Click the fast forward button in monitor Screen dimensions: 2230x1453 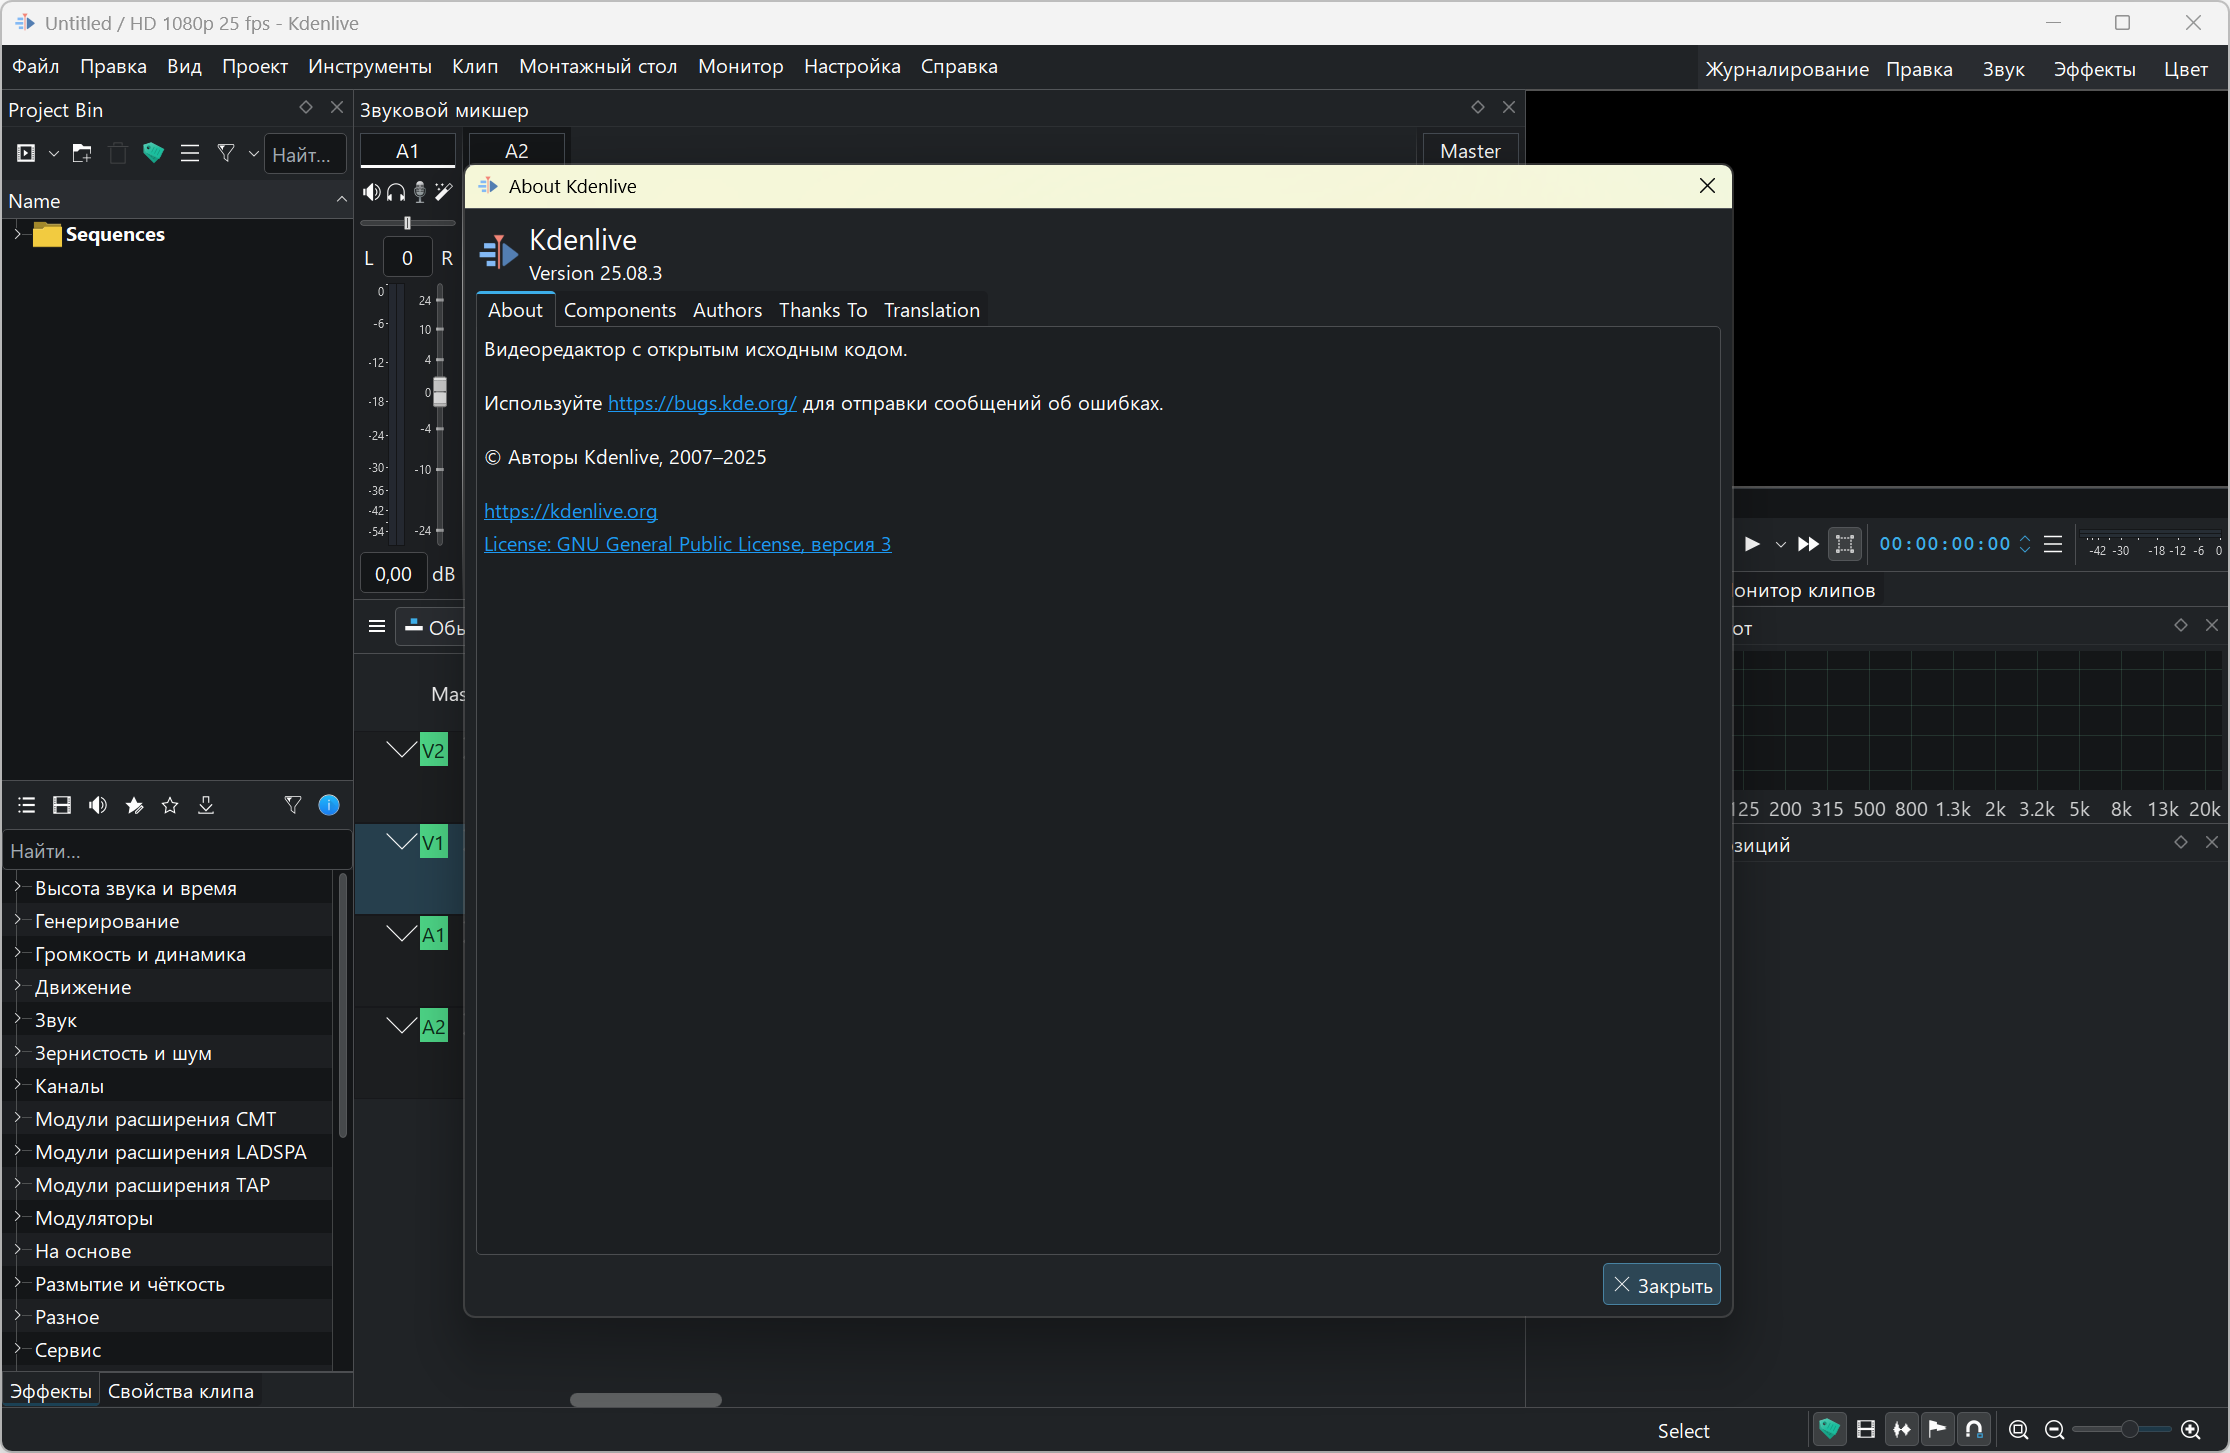coord(1808,544)
